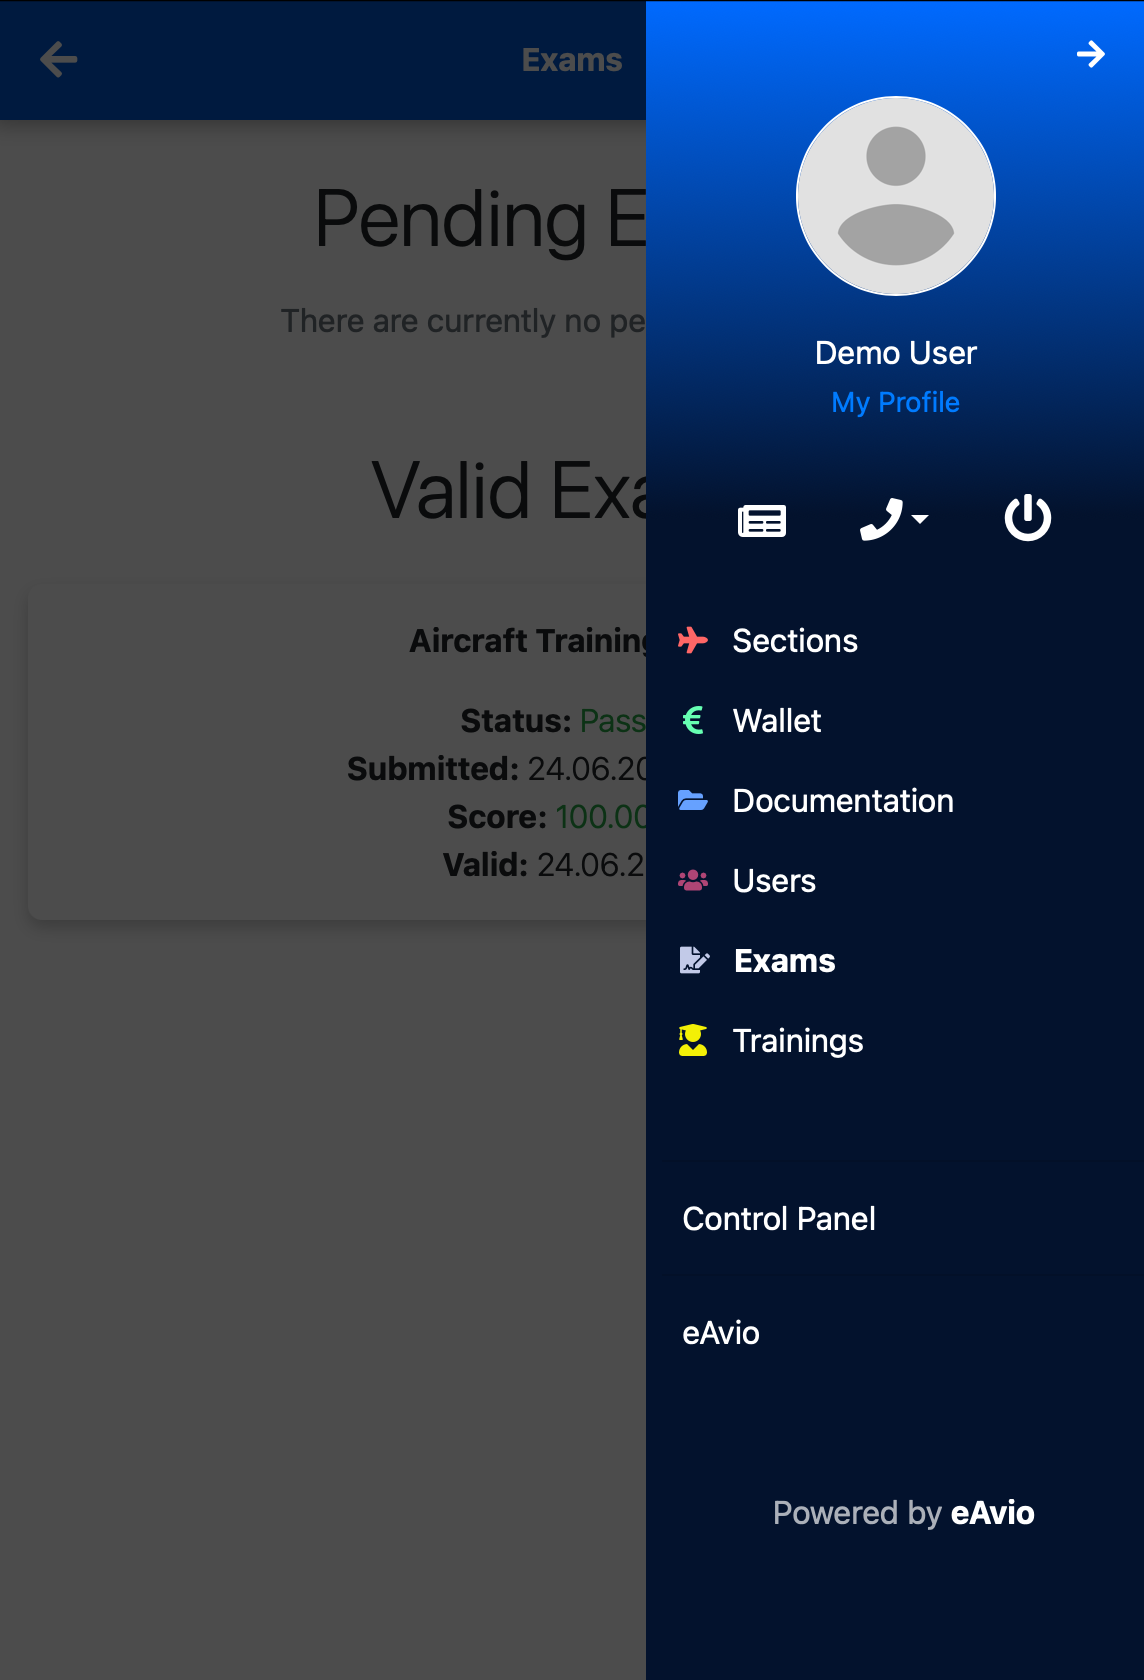Click the red airplane Sections icon
Viewport: 1144px width, 1680px height.
pyautogui.click(x=693, y=640)
